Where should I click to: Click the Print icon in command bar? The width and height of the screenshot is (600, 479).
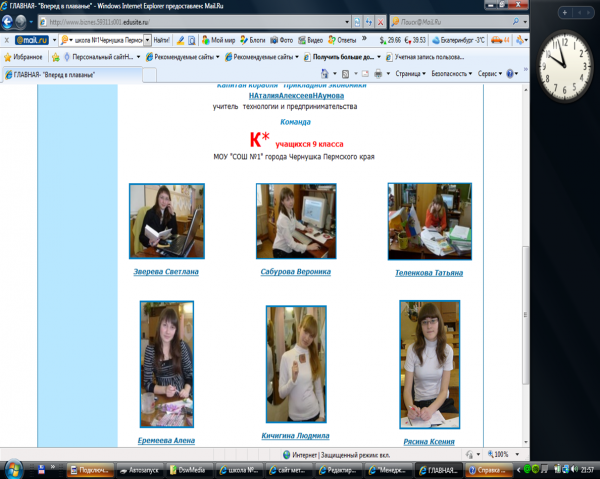(378, 73)
